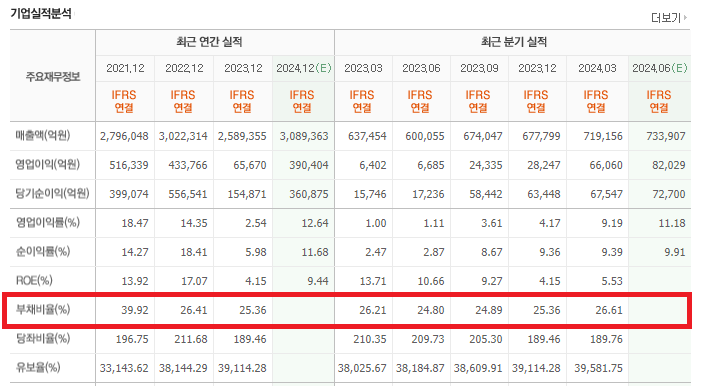The height and width of the screenshot is (386, 702).
Task: Click sales value 3,022,314
Action: click(183, 136)
